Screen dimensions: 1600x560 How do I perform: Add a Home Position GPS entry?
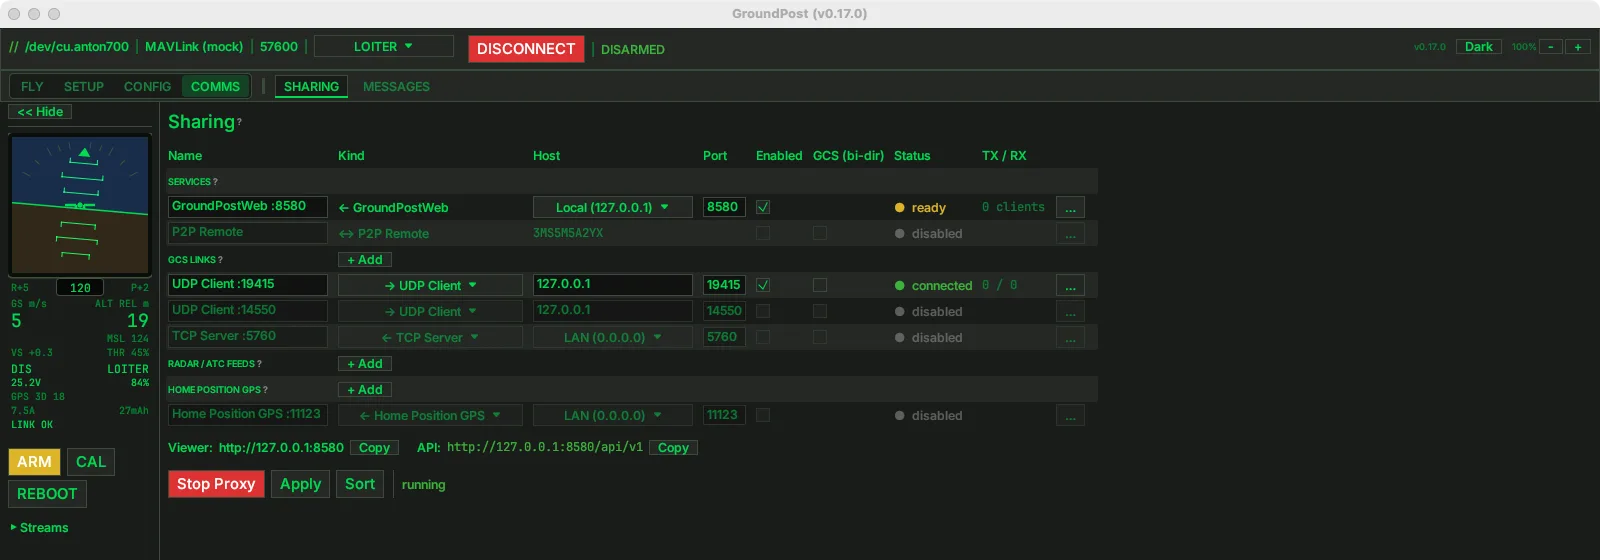(365, 390)
